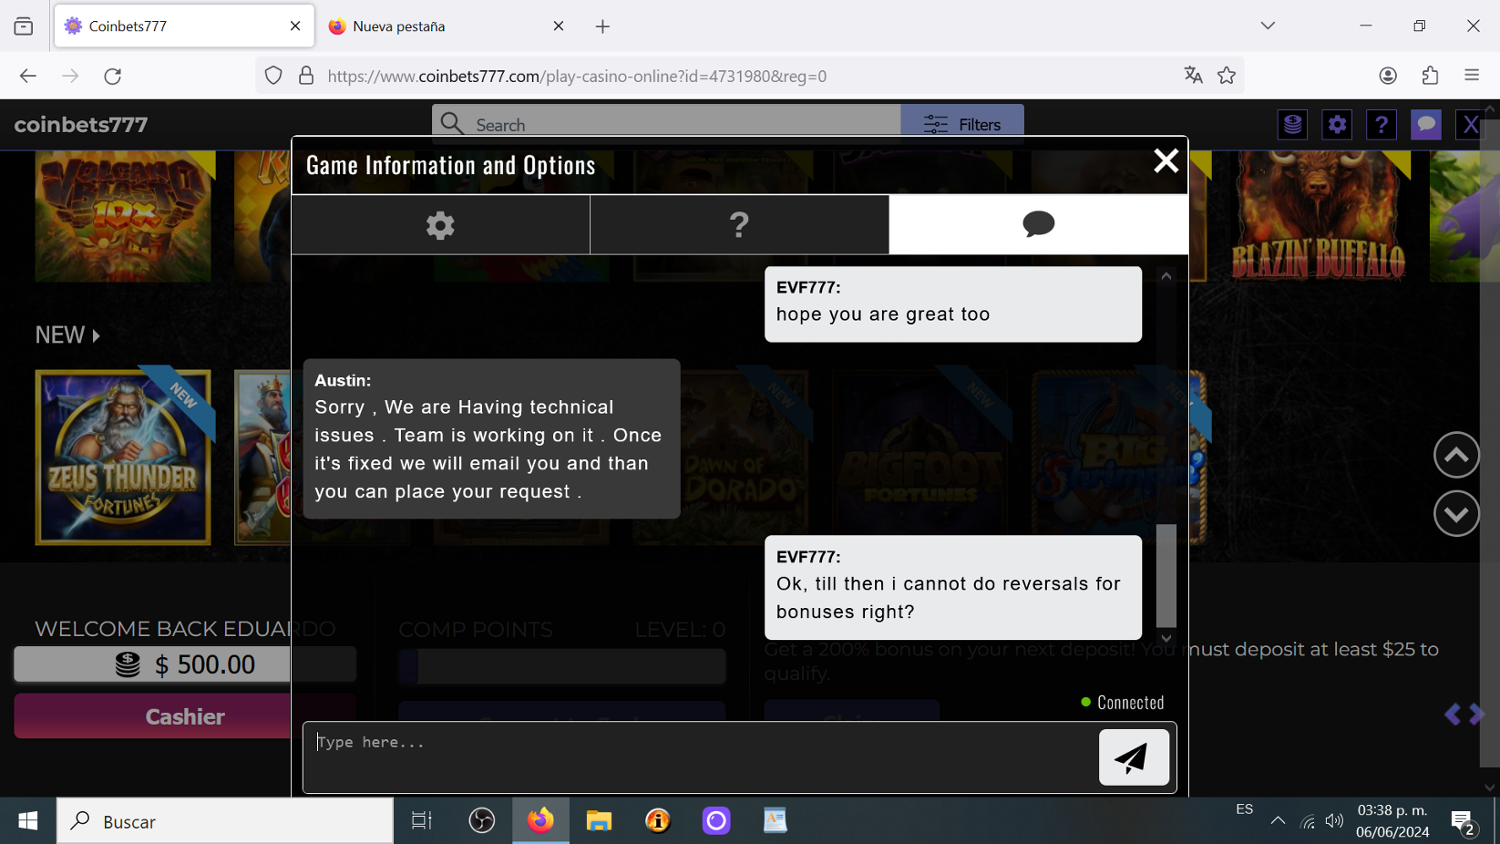Click the magnifier search icon
The height and width of the screenshot is (844, 1500).
coord(452,124)
